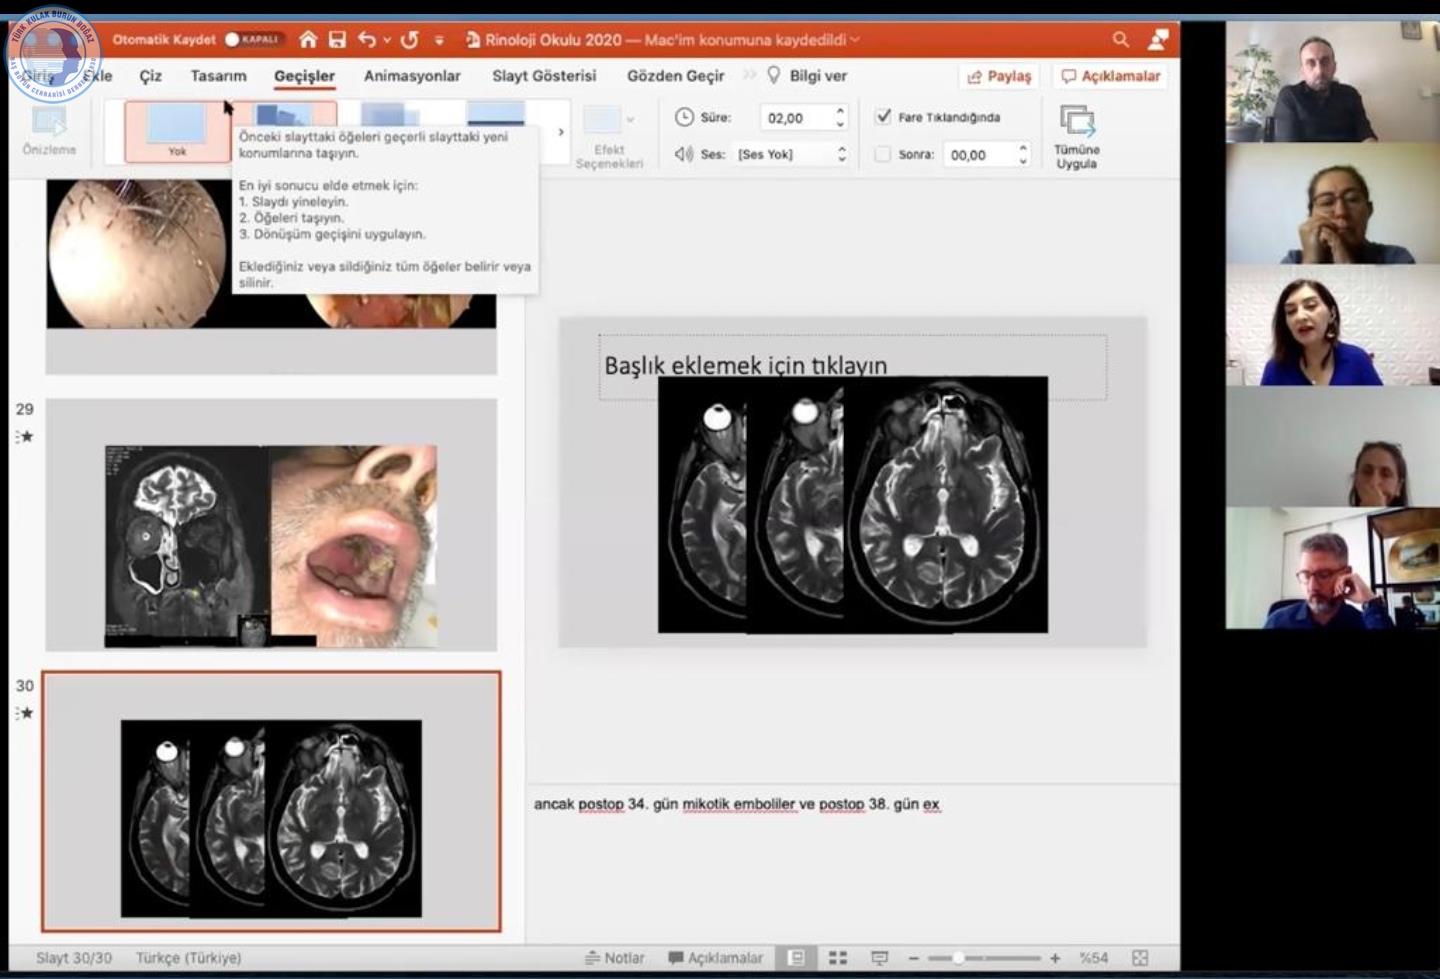The height and width of the screenshot is (979, 1440).
Task: Click the Süre clock icon
Action: [x=684, y=117]
